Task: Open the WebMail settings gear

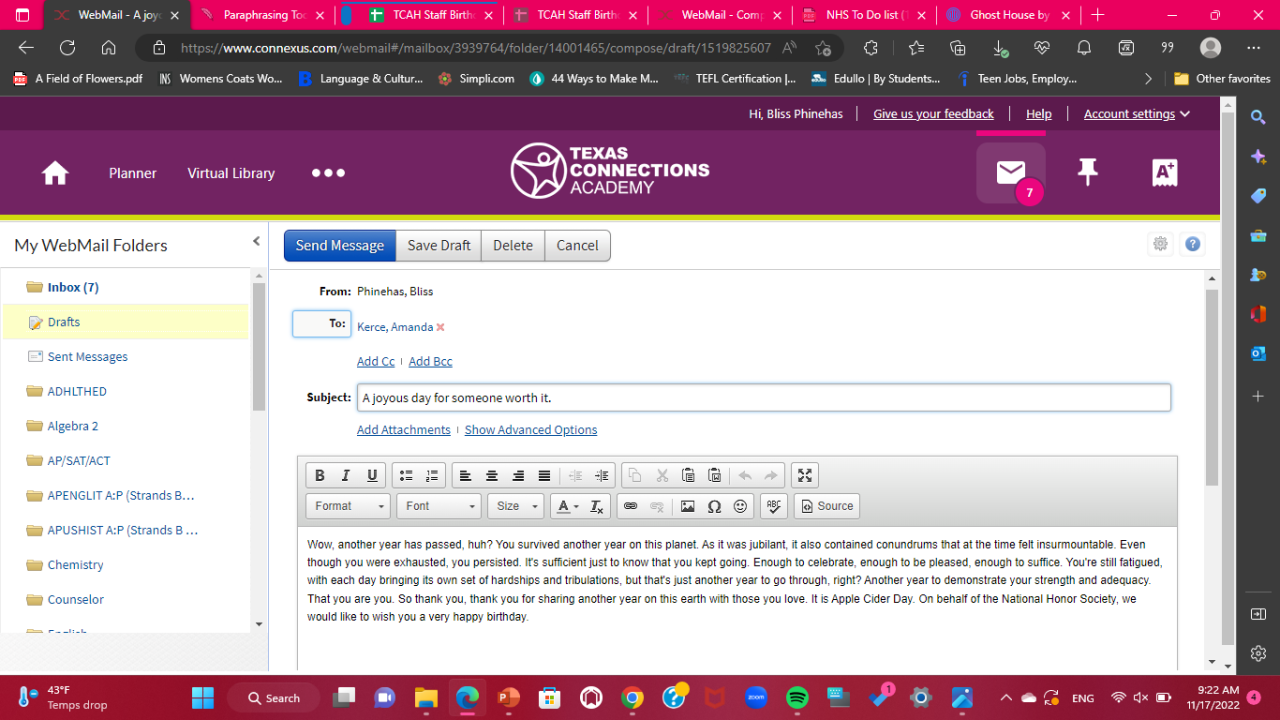Action: pyautogui.click(x=1160, y=244)
